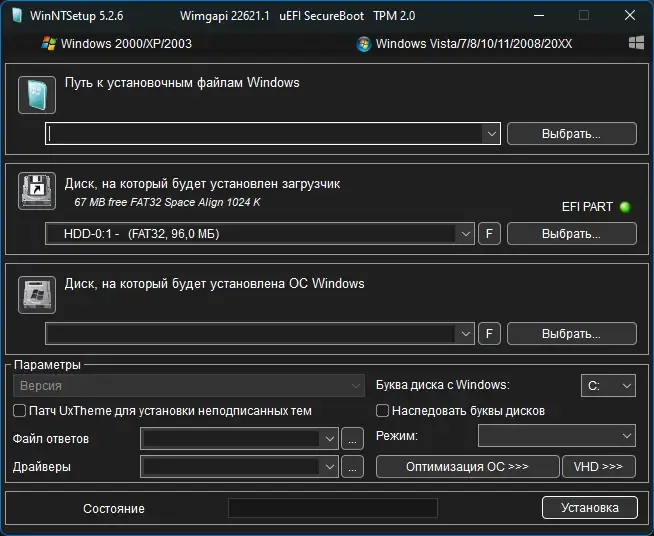
Task: Enable the UxTheme patch checkbox
Action: pos(20,410)
